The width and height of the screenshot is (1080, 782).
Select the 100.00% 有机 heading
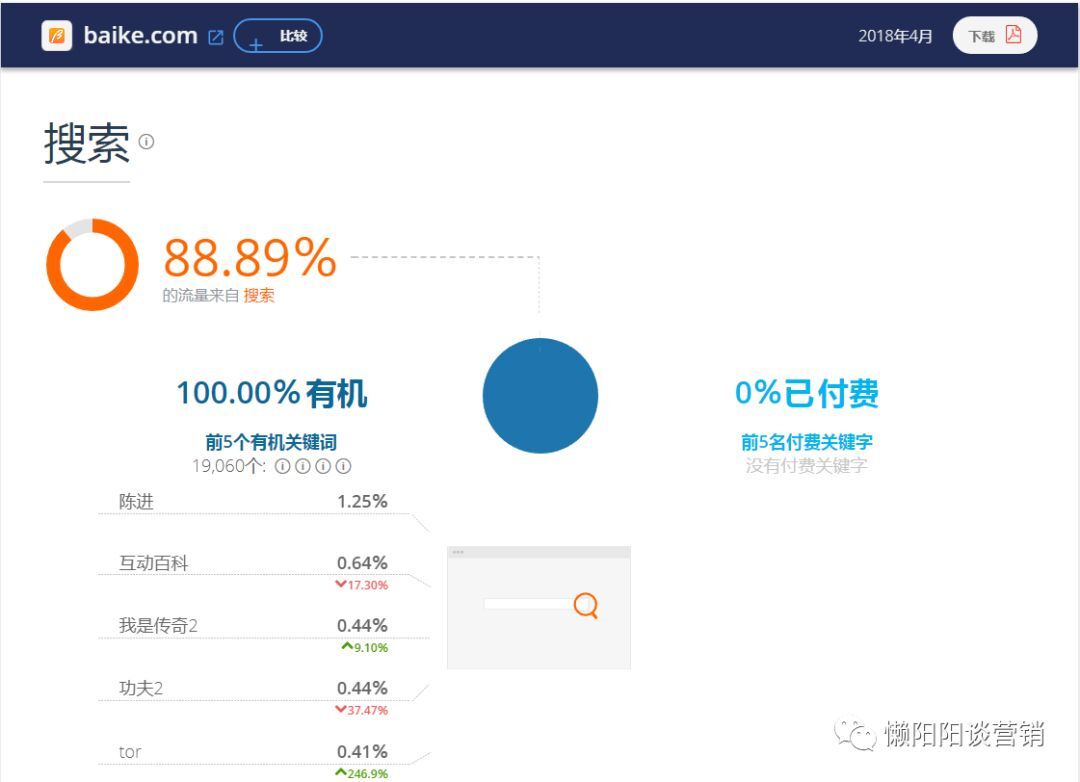(x=272, y=393)
